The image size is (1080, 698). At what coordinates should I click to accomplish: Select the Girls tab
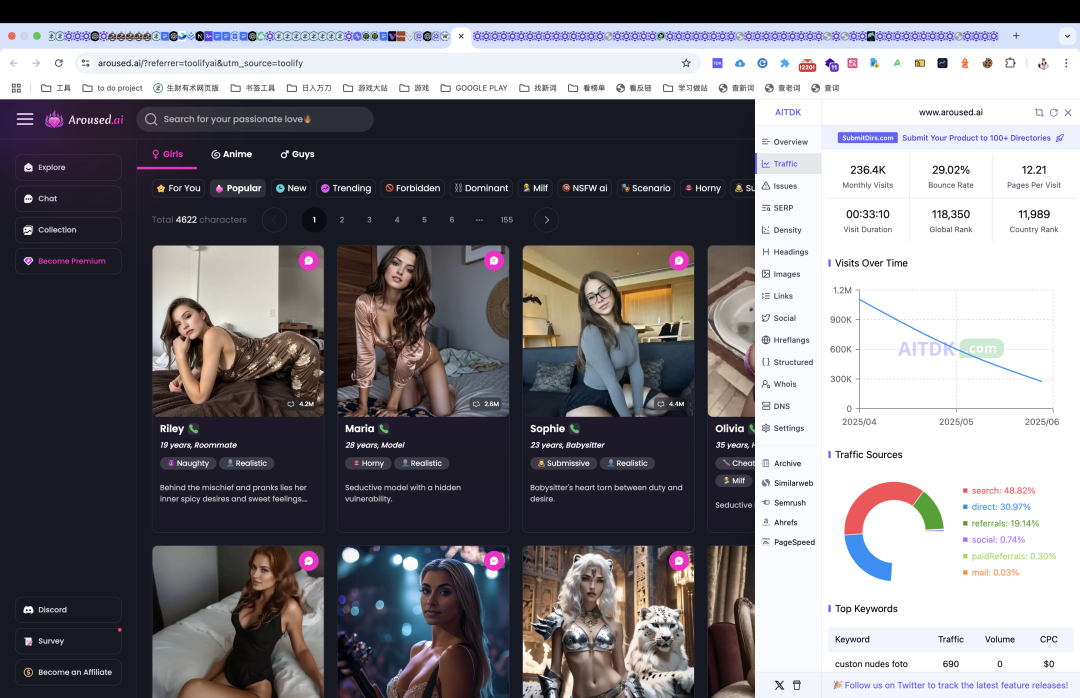pos(167,154)
